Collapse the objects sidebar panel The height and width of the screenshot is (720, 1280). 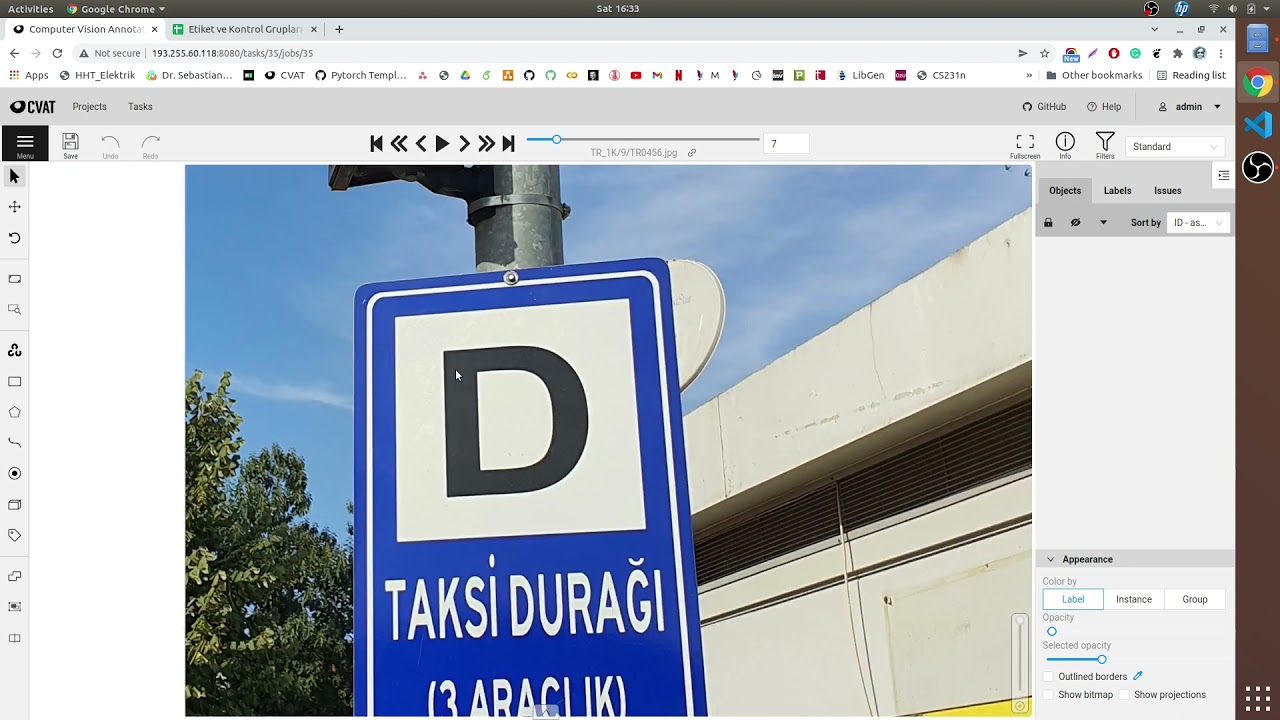1223,176
